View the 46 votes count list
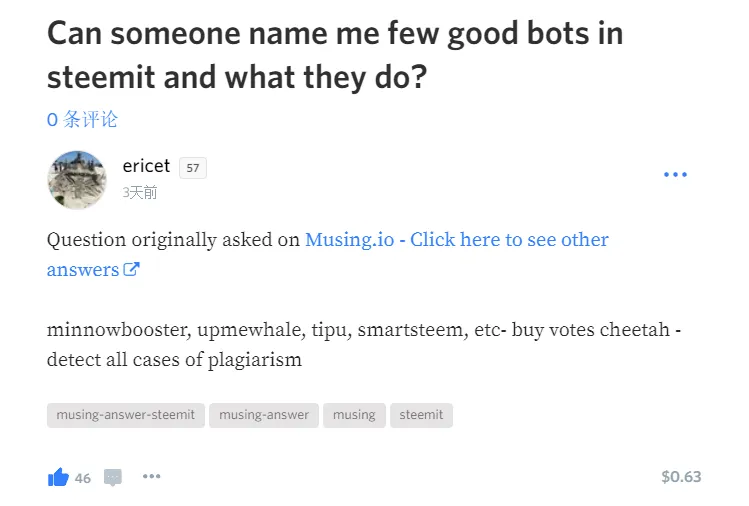 83,478
